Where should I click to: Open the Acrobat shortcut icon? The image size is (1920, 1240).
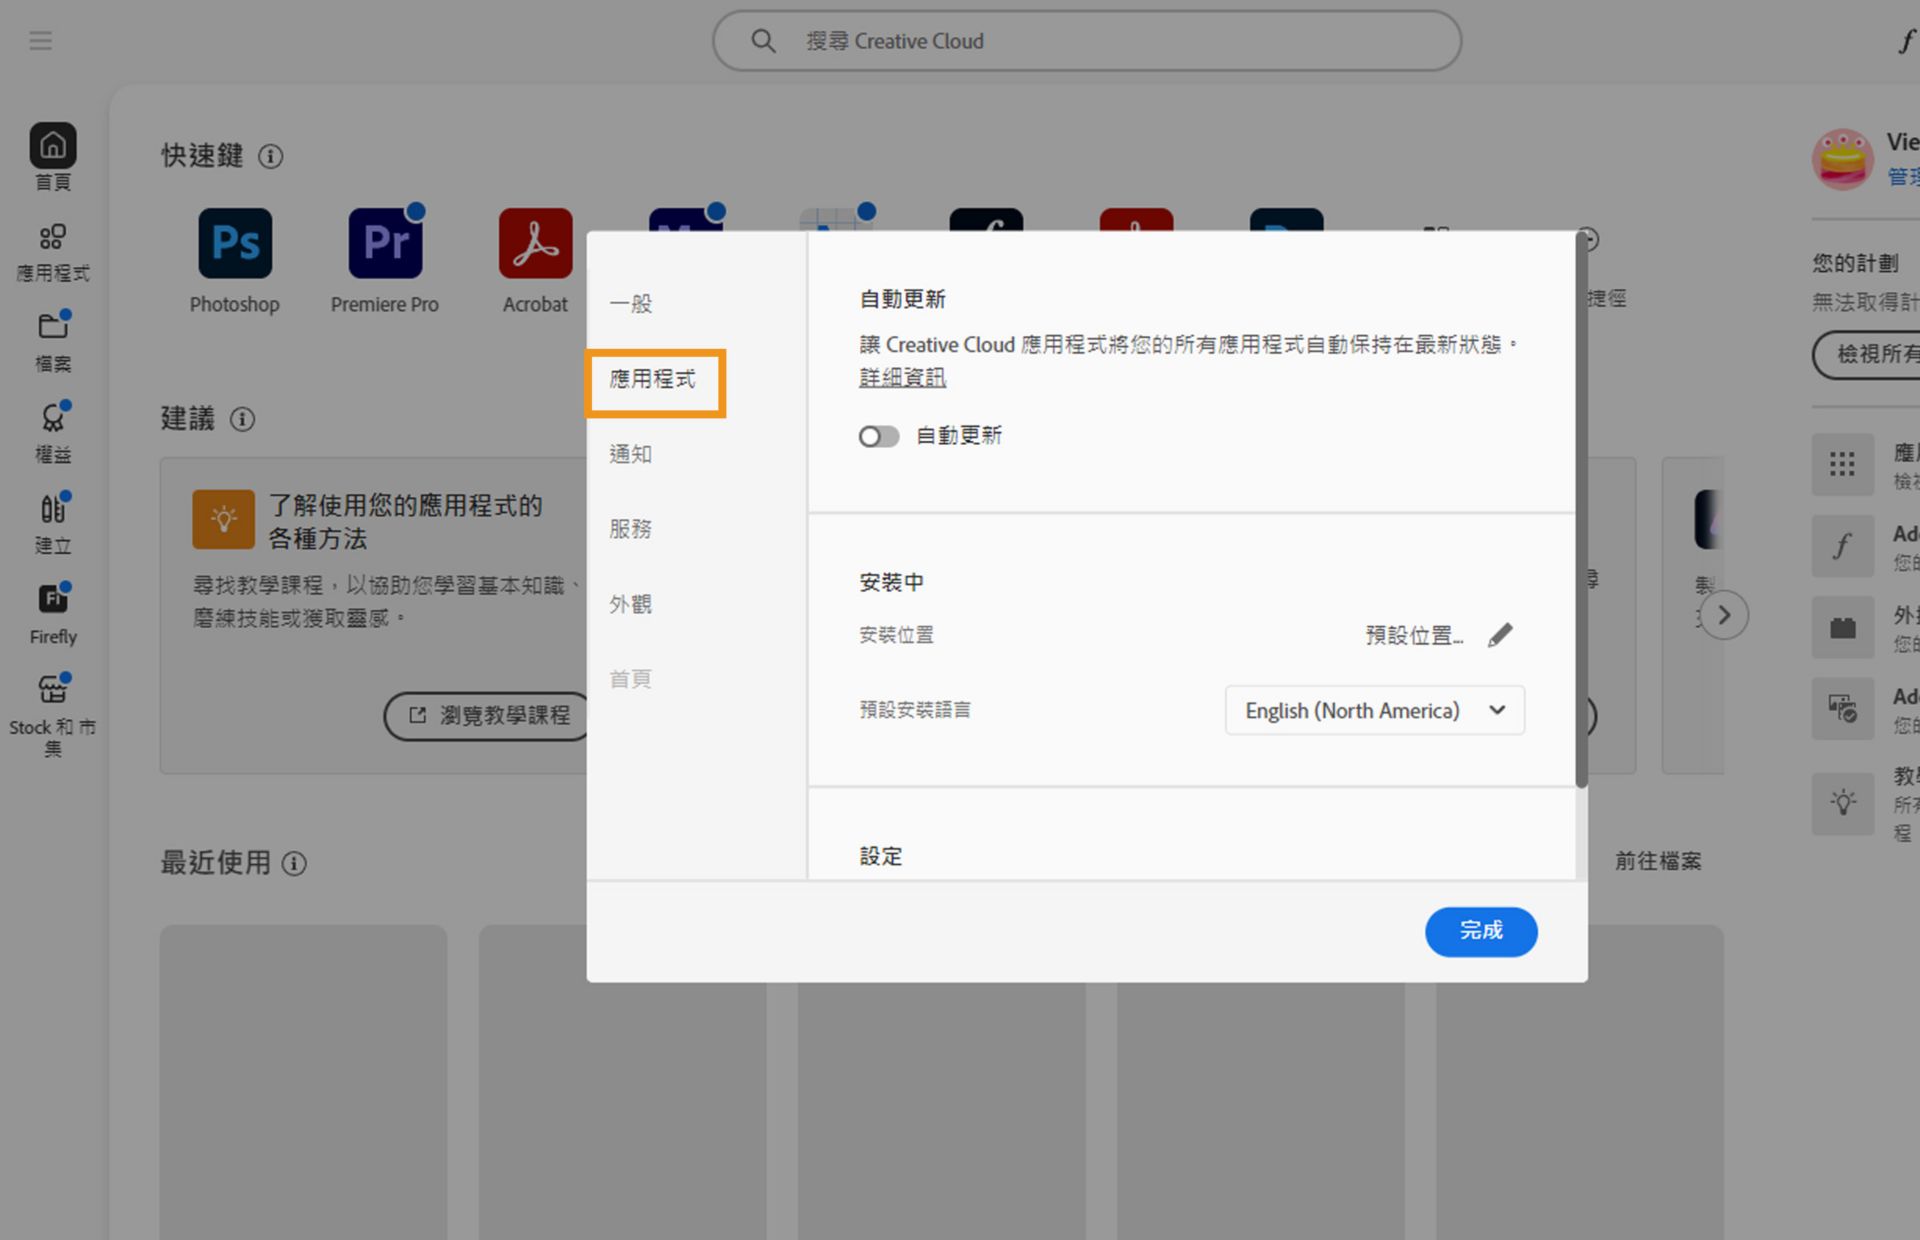coord(535,243)
